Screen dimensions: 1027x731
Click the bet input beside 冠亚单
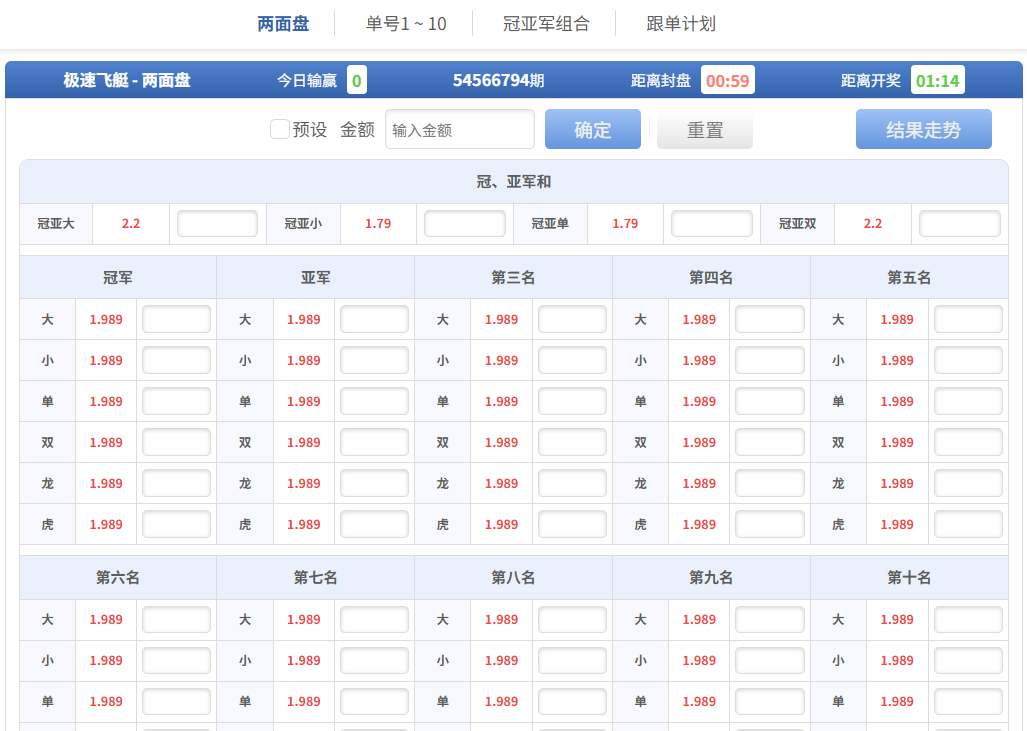tap(711, 223)
